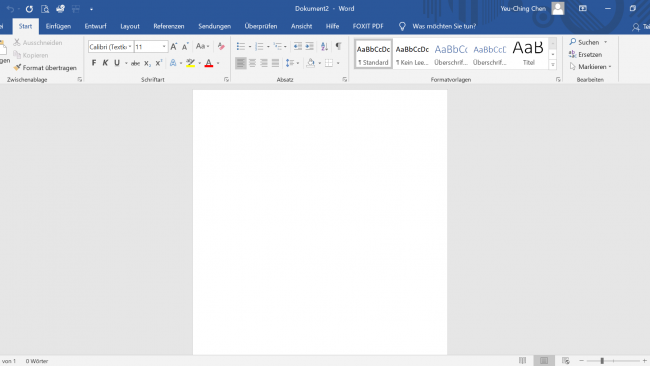
Task: Open ribbon display options in title bar
Action: click(582, 9)
